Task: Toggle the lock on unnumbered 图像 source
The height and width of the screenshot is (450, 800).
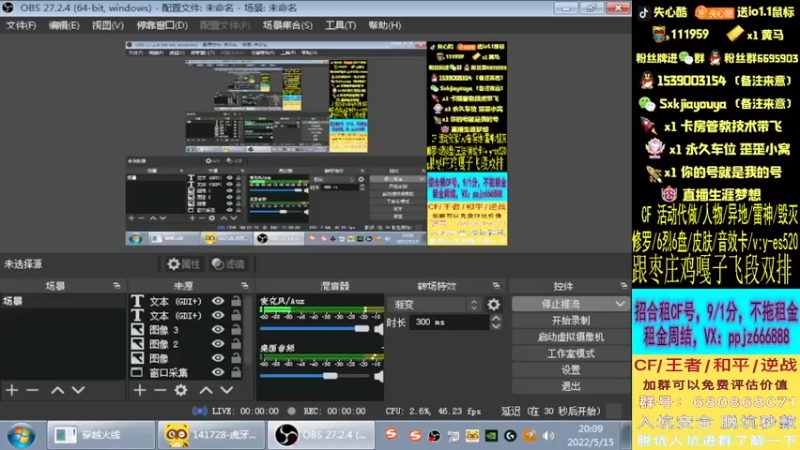Action: point(236,358)
